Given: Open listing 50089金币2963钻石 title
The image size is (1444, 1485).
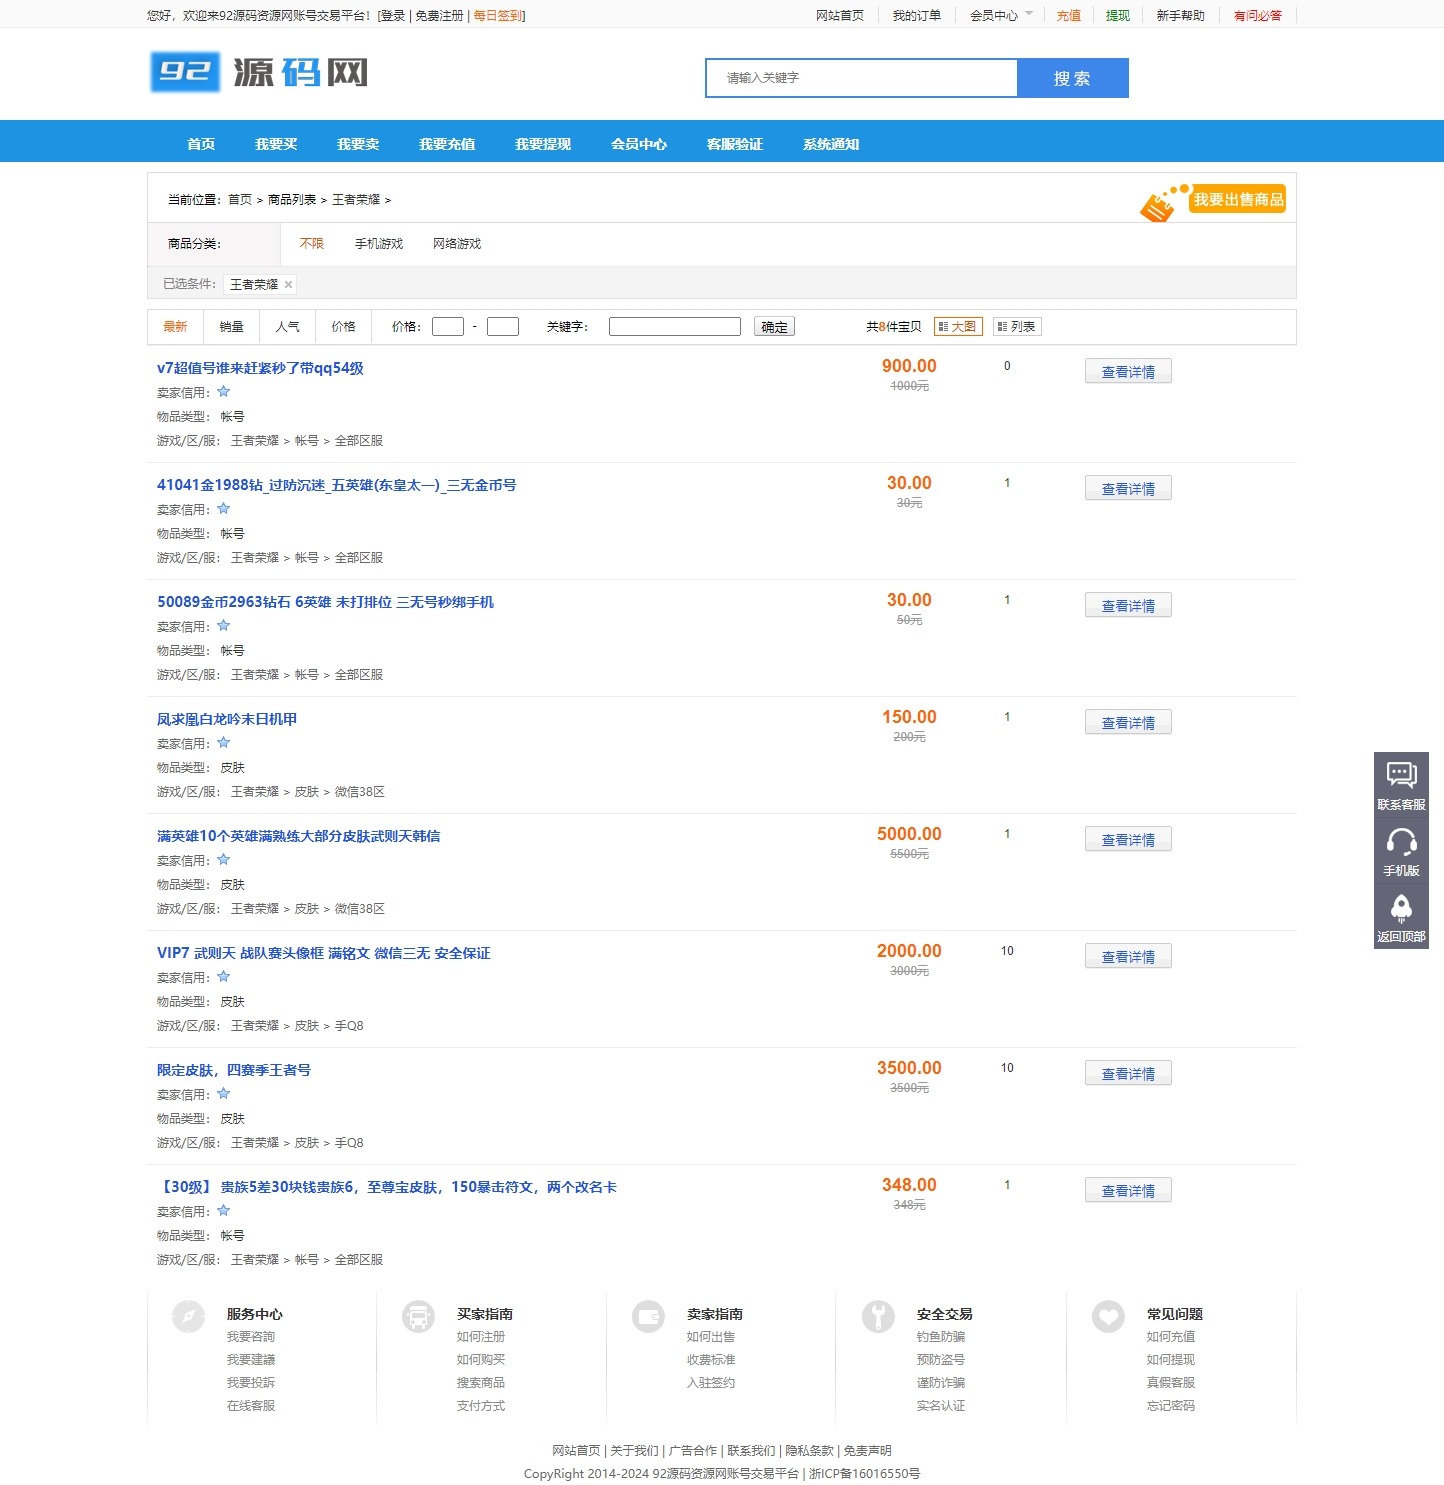Looking at the screenshot, I should (325, 602).
